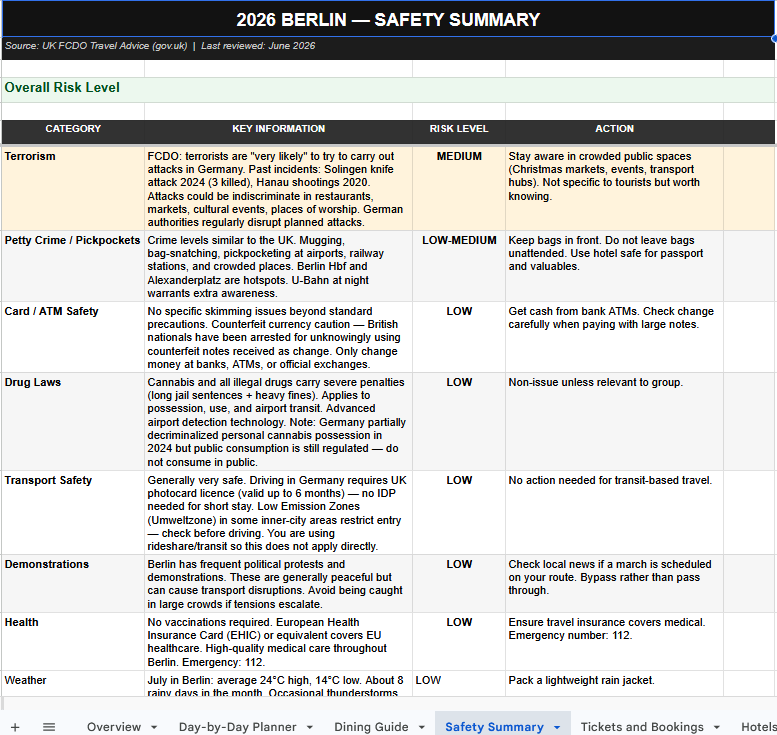777x735 pixels.
Task: Add a new sheet with plus icon
Action: pos(15,727)
